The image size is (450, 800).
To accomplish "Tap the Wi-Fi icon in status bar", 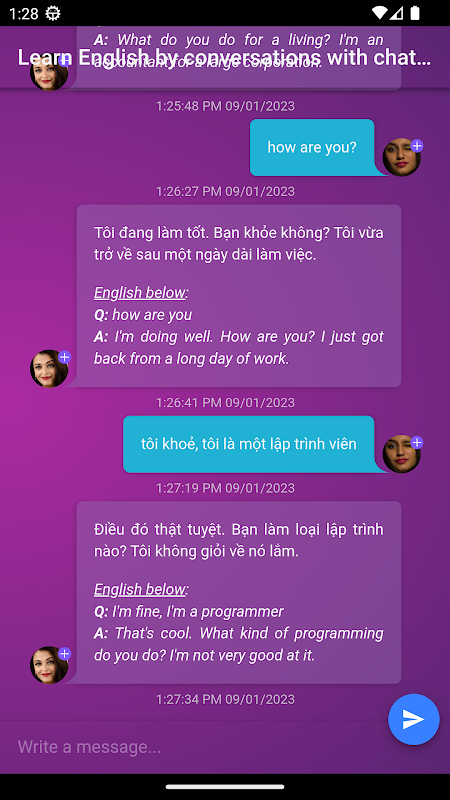I will click(x=379, y=13).
